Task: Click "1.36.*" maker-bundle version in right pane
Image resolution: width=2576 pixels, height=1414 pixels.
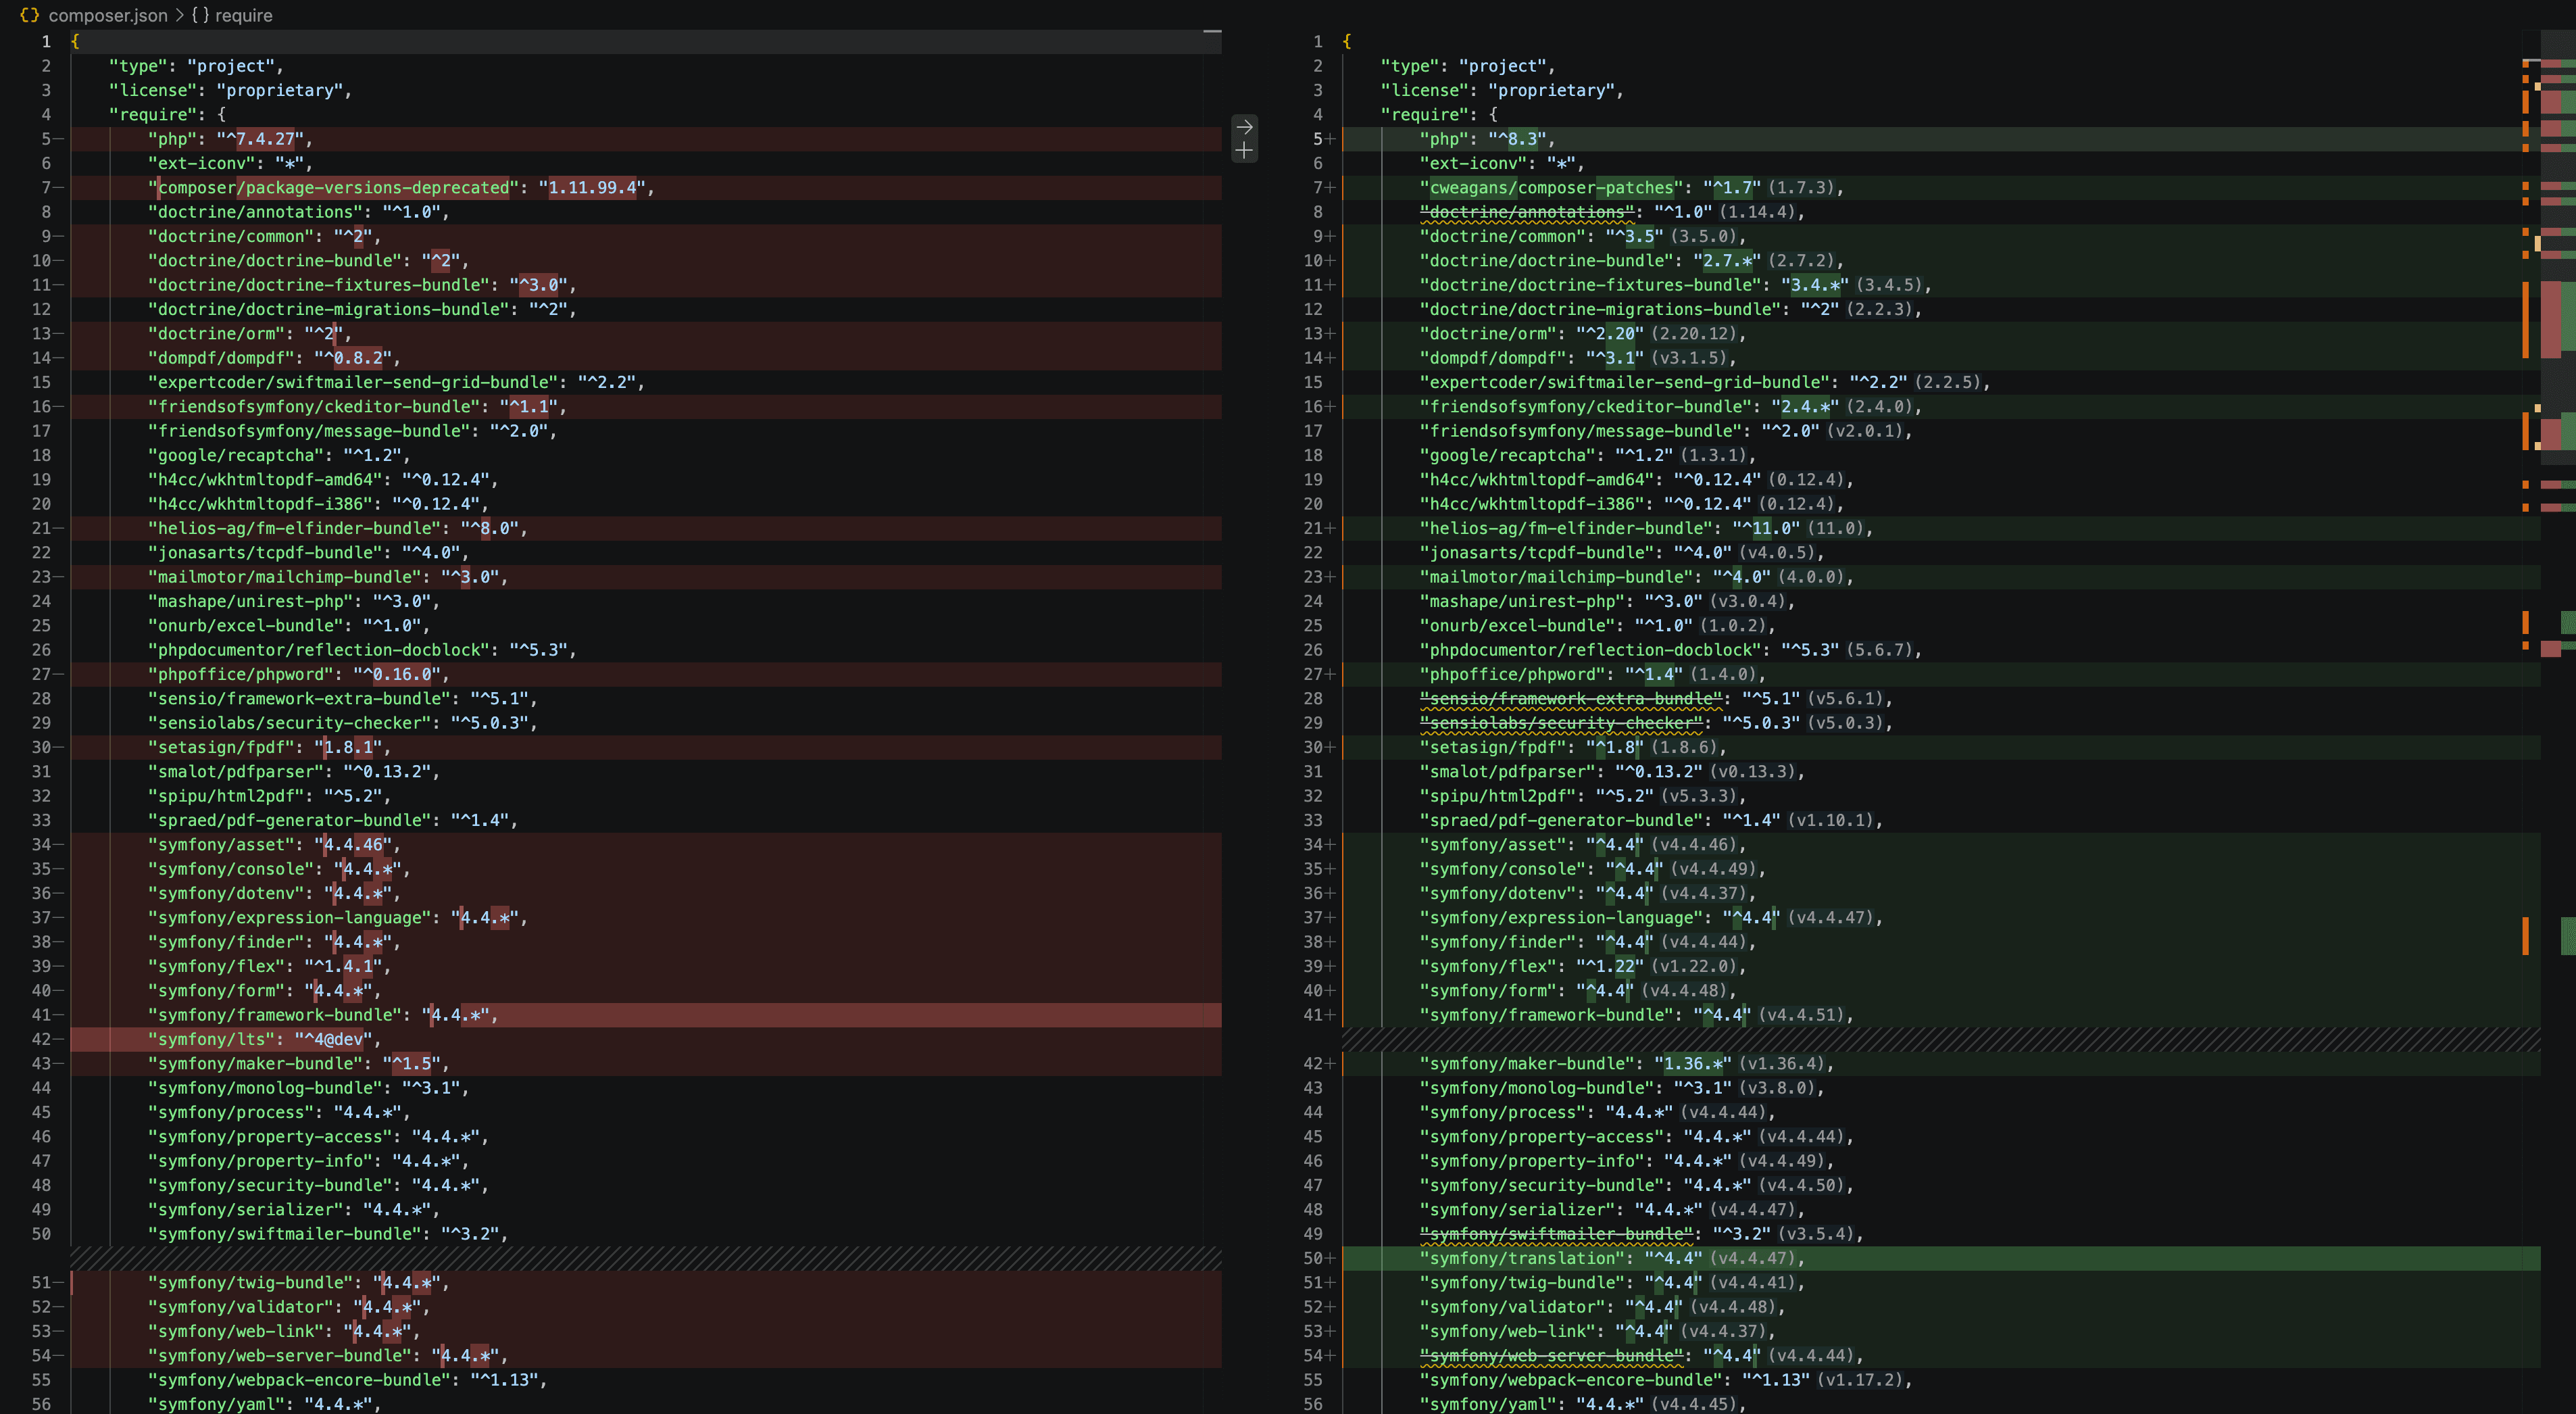Action: click(x=1693, y=1064)
